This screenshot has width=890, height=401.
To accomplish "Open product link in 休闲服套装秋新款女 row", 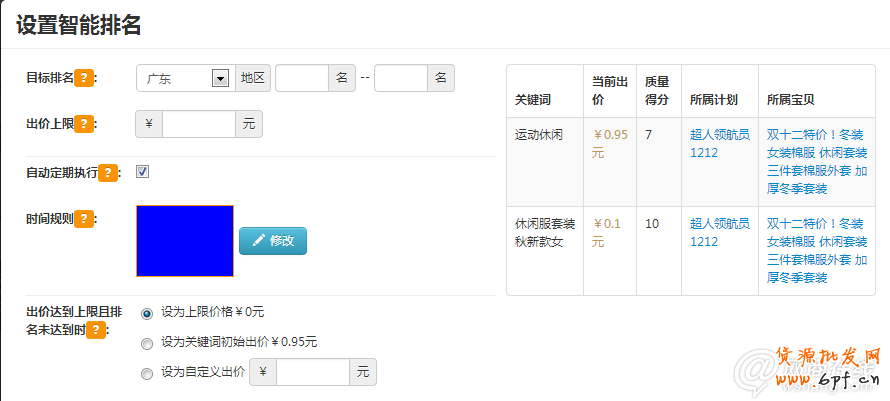I will point(816,250).
